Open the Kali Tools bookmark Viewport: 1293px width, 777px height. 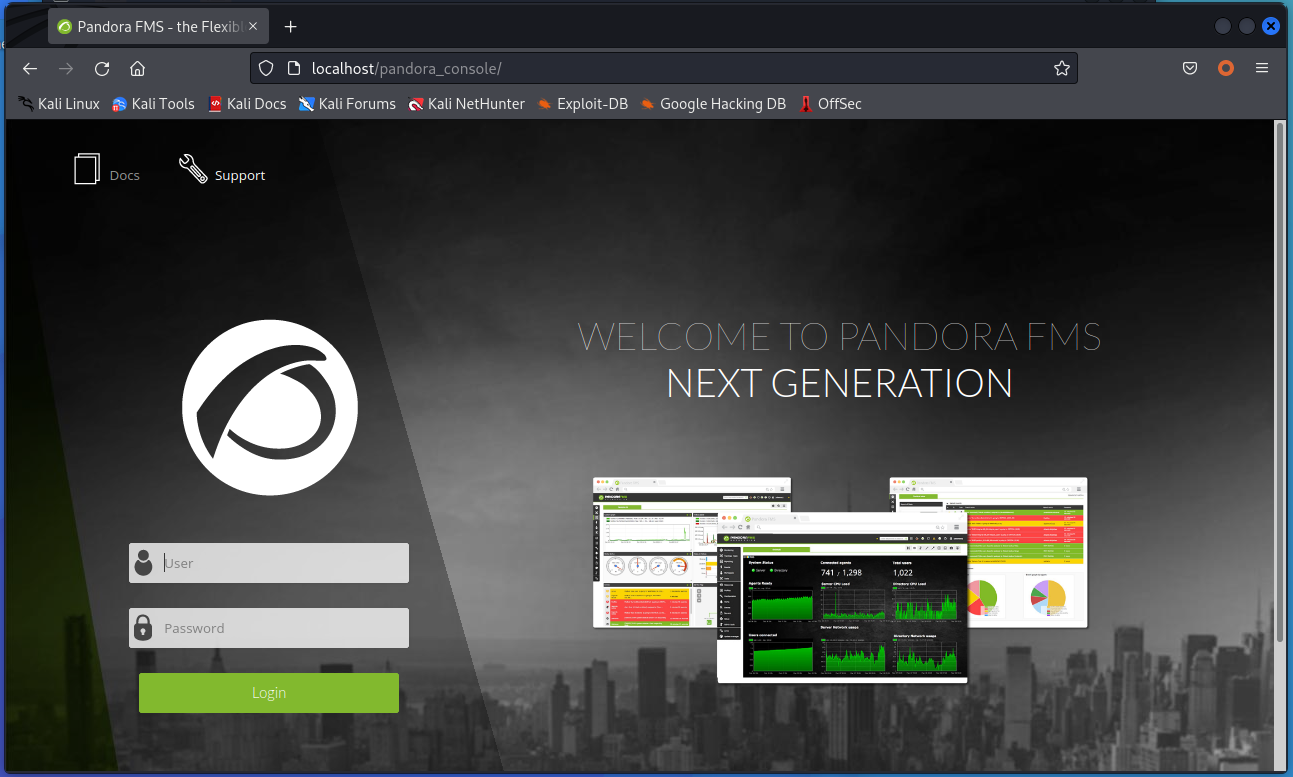pos(153,104)
